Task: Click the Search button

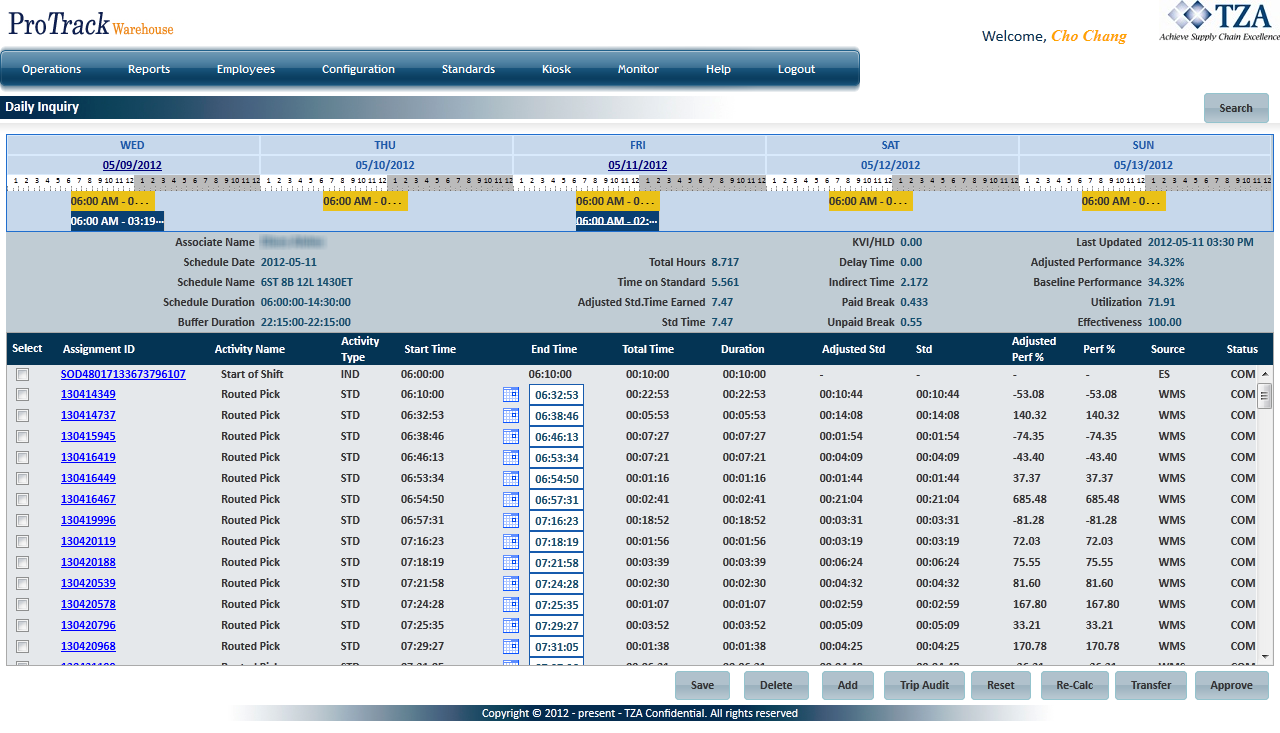Action: click(1236, 108)
